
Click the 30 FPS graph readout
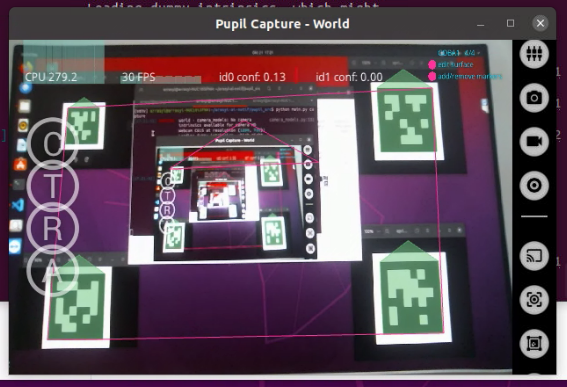[x=138, y=77]
